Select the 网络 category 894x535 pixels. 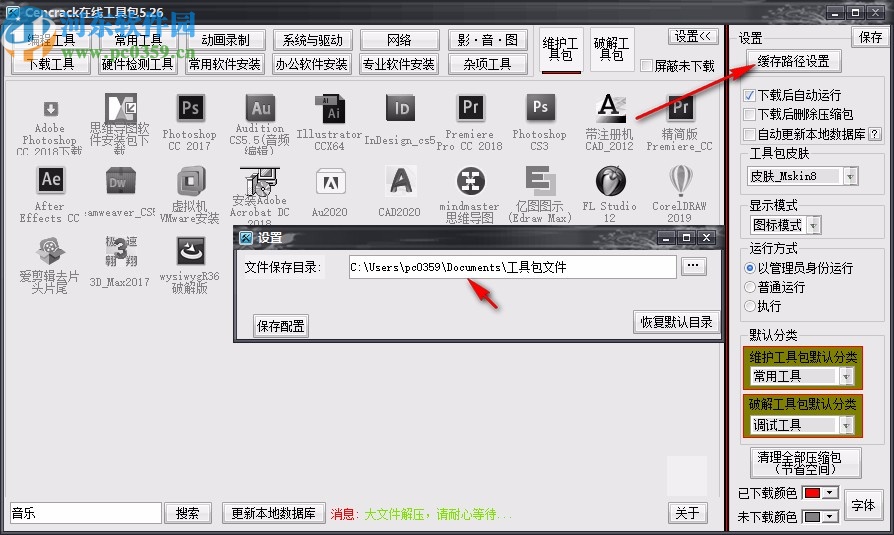click(399, 40)
